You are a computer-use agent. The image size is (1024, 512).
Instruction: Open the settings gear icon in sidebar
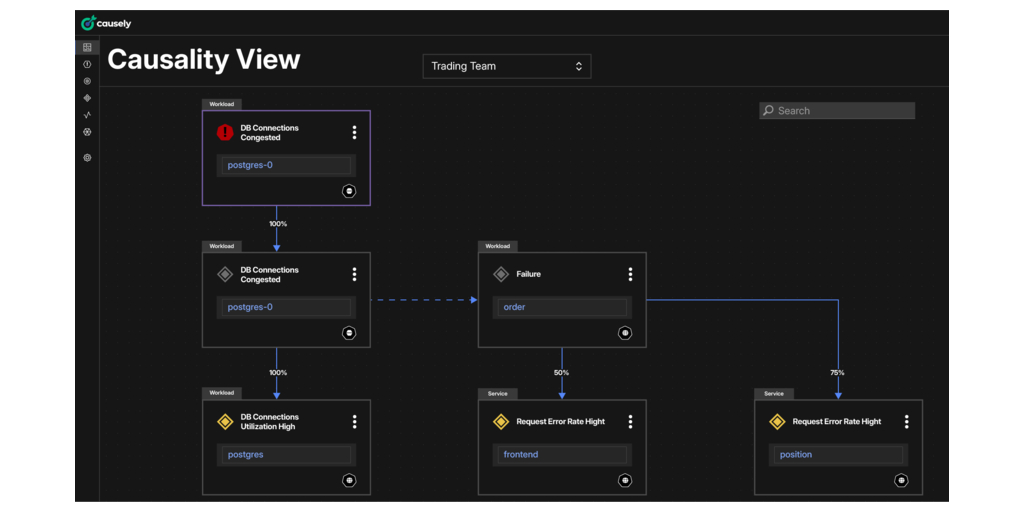pyautogui.click(x=87, y=157)
